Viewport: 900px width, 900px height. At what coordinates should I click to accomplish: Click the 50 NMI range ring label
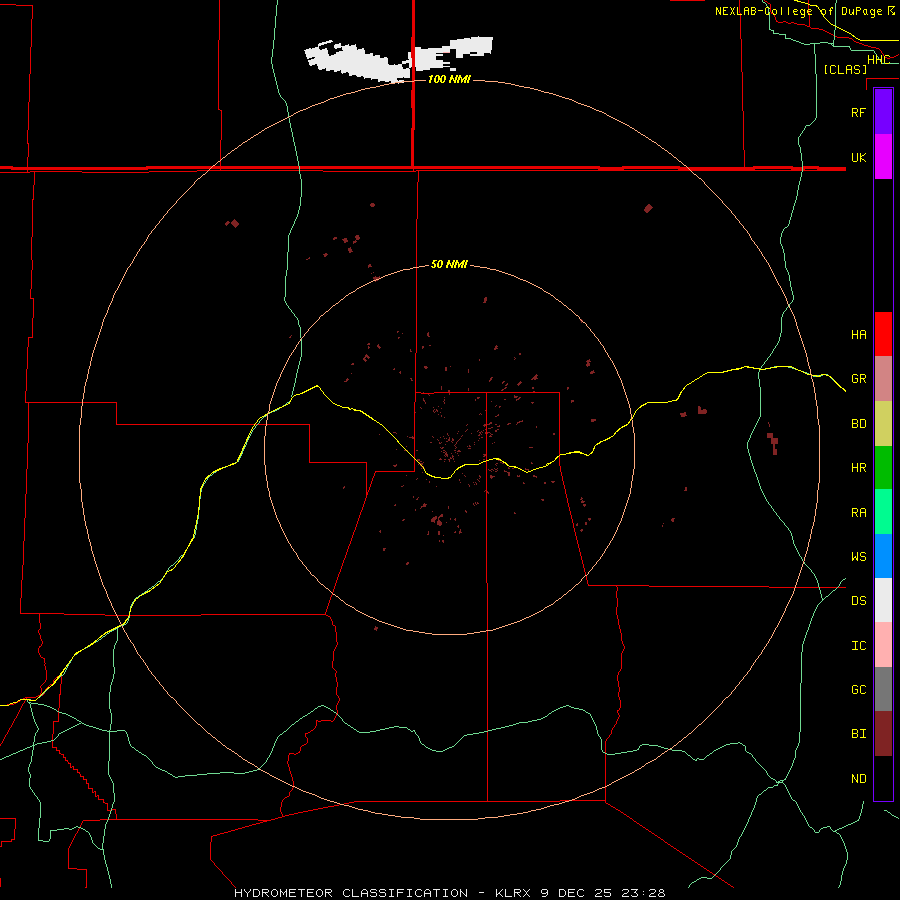pos(449,264)
